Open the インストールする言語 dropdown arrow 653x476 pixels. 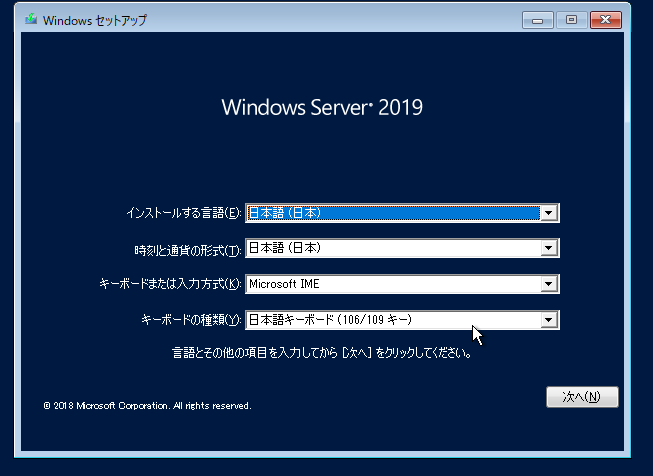(x=548, y=213)
